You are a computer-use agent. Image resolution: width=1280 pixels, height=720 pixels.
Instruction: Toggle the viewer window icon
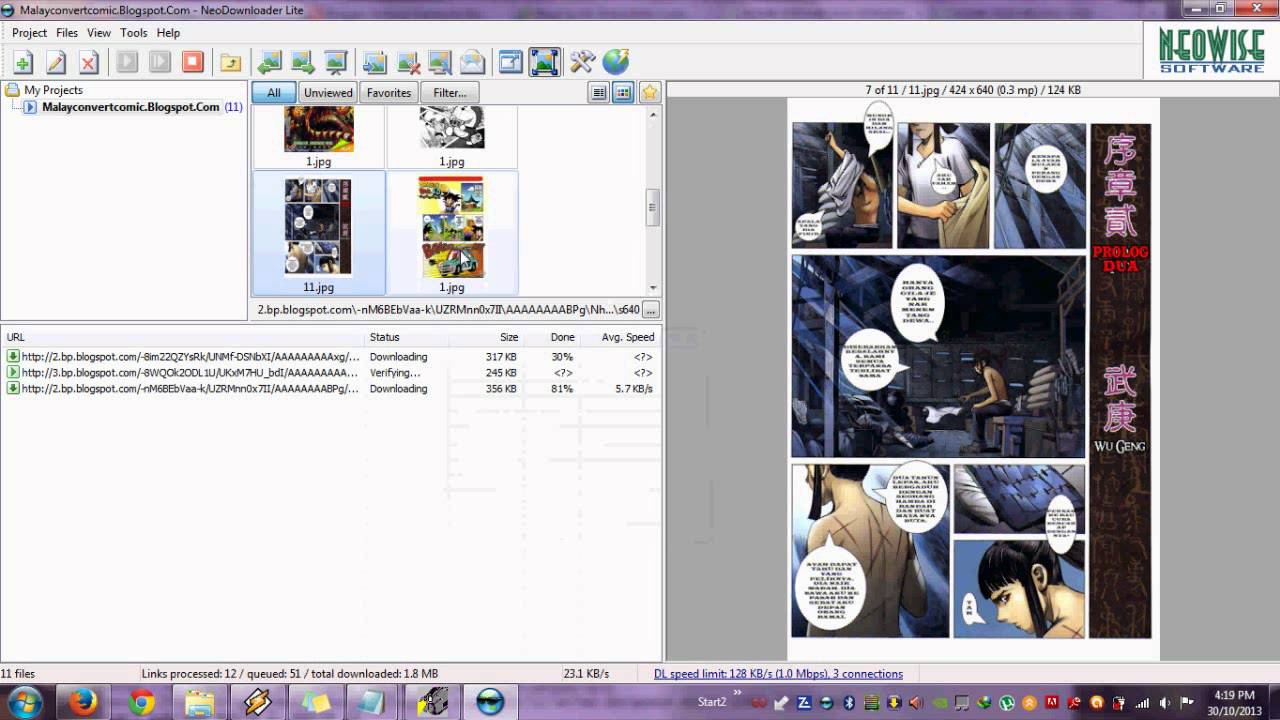tap(511, 63)
